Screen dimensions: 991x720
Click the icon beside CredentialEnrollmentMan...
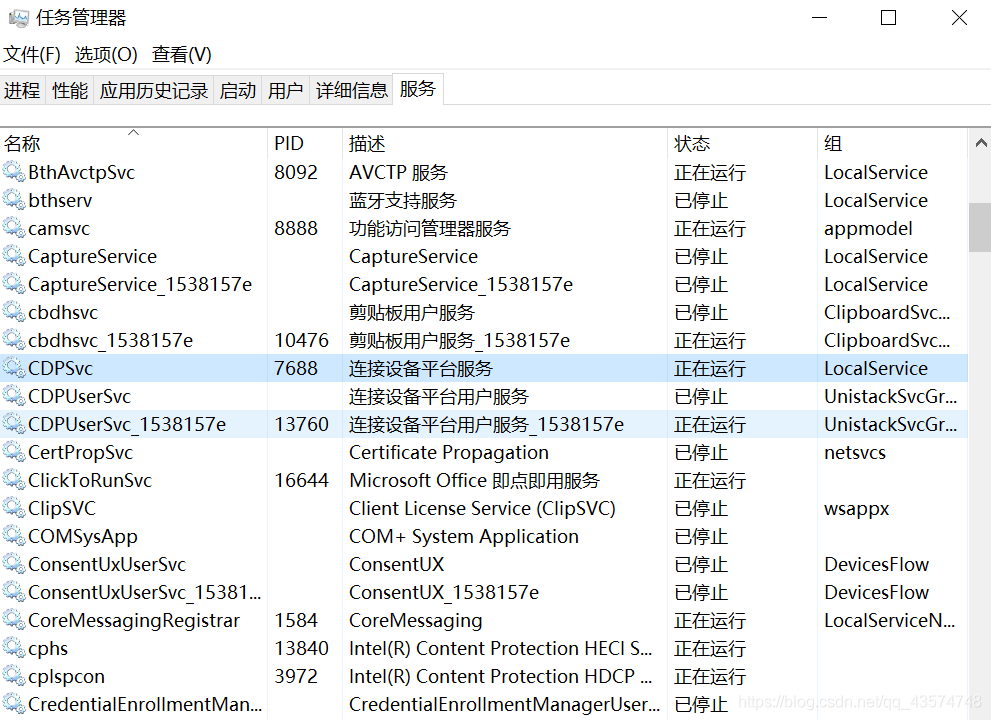click(13, 703)
